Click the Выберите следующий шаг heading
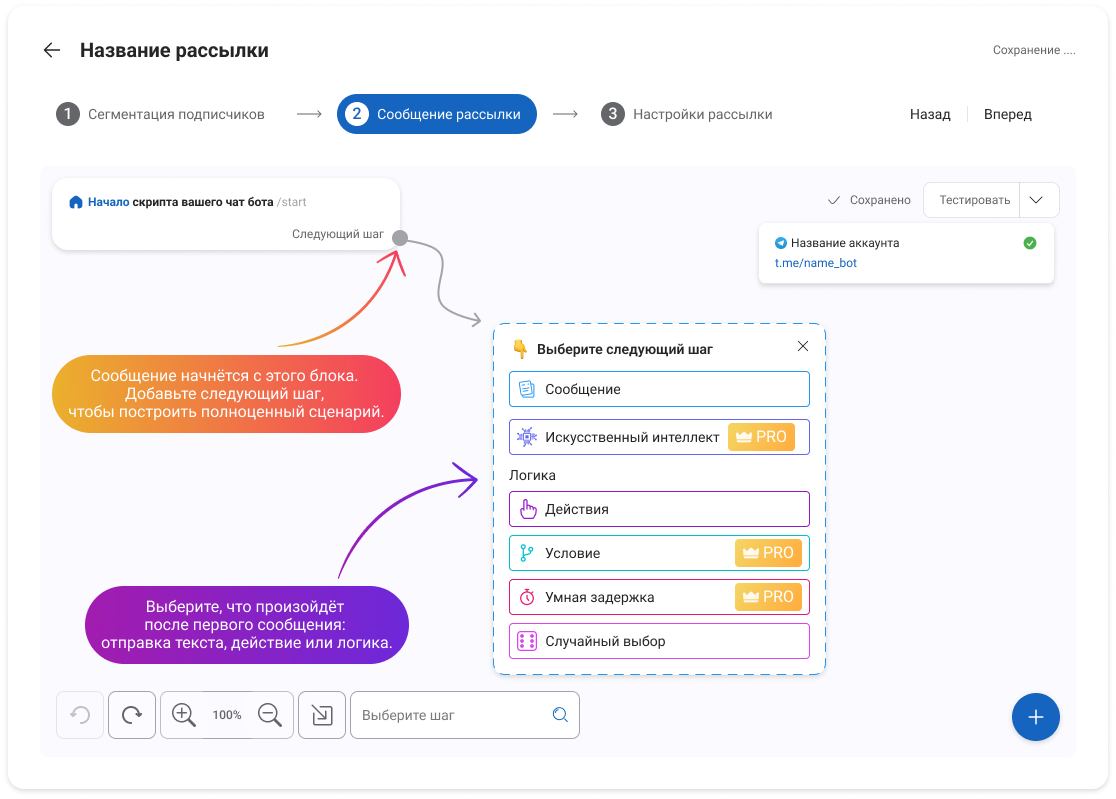 (625, 349)
